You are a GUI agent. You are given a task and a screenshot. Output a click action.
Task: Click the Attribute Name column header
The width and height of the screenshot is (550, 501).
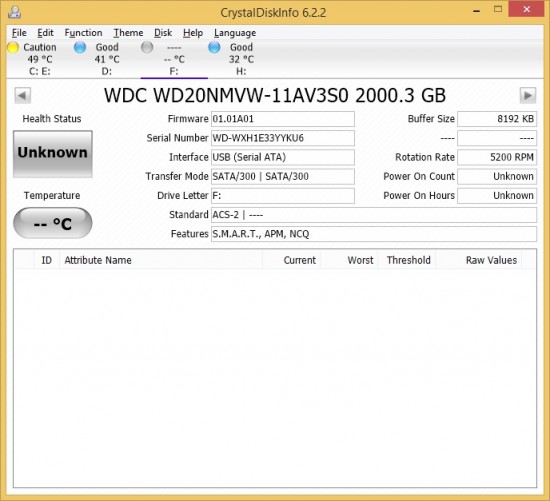[161, 260]
